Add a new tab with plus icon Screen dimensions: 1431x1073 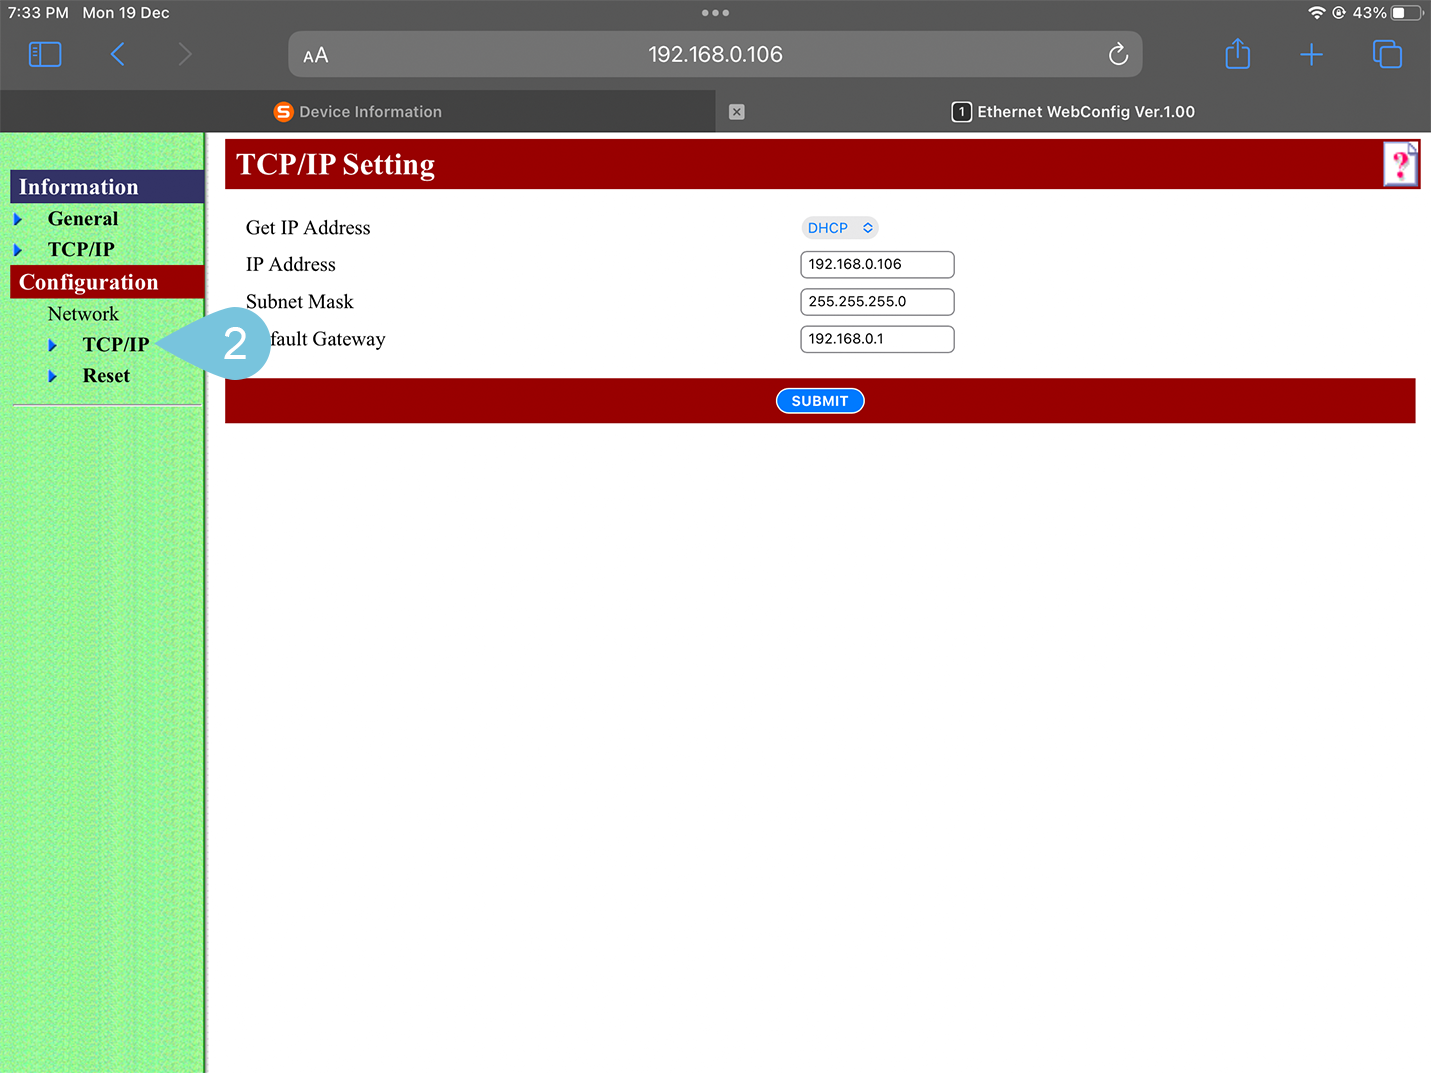point(1311,54)
